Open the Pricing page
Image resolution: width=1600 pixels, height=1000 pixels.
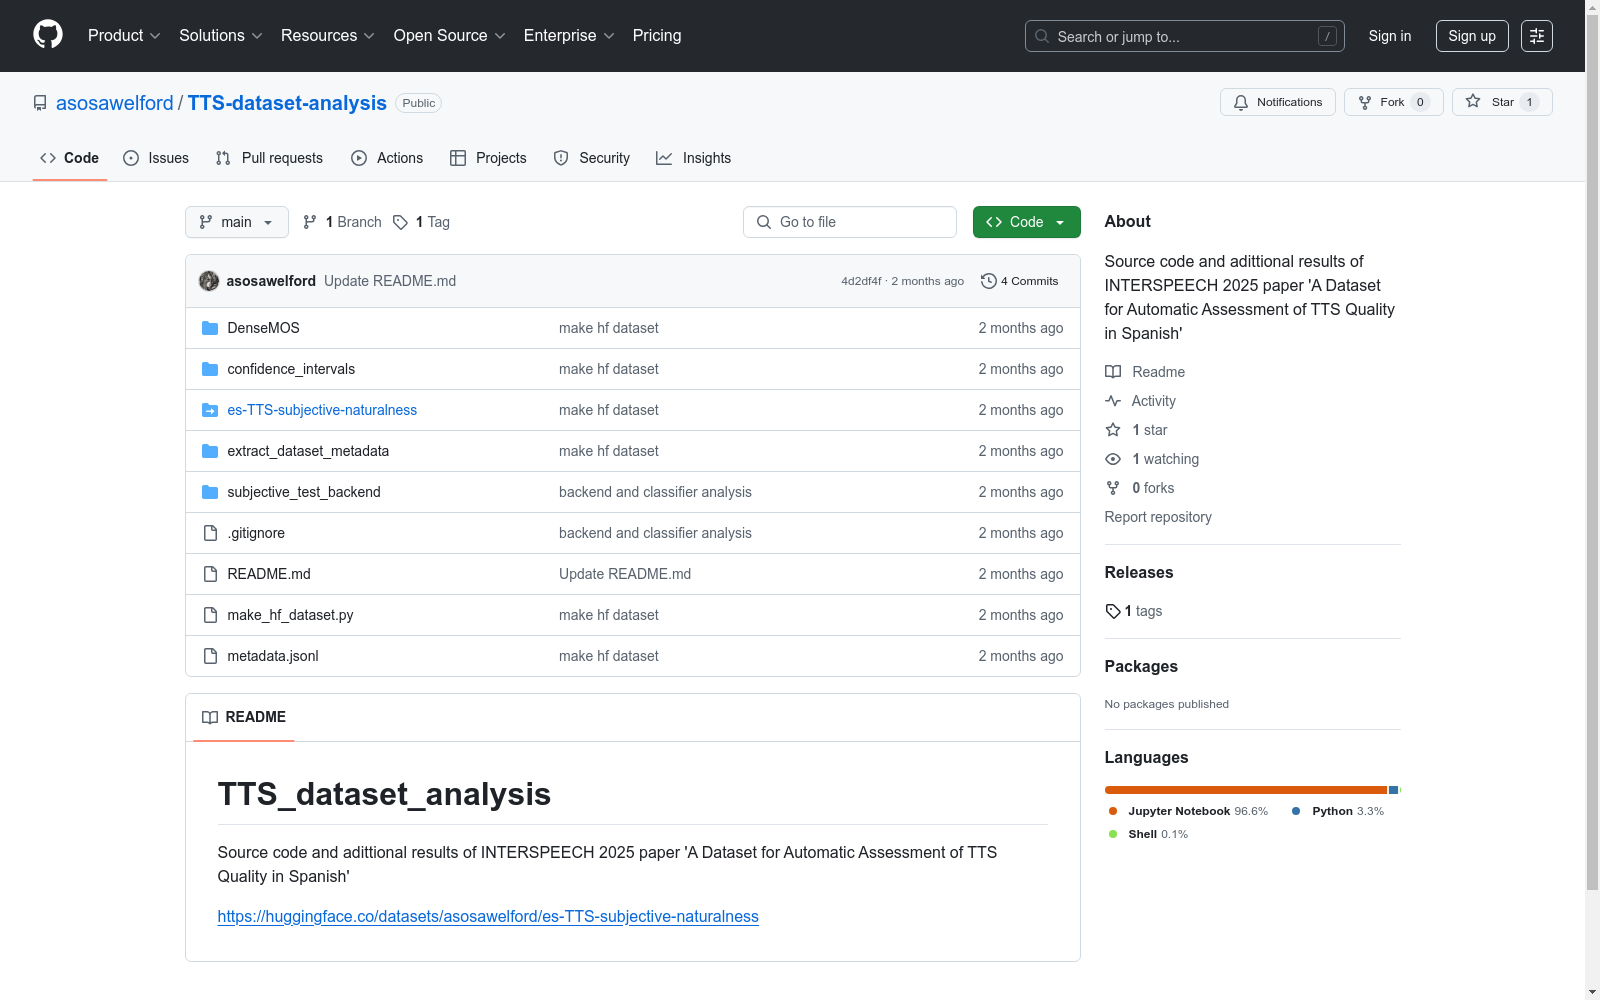[657, 36]
